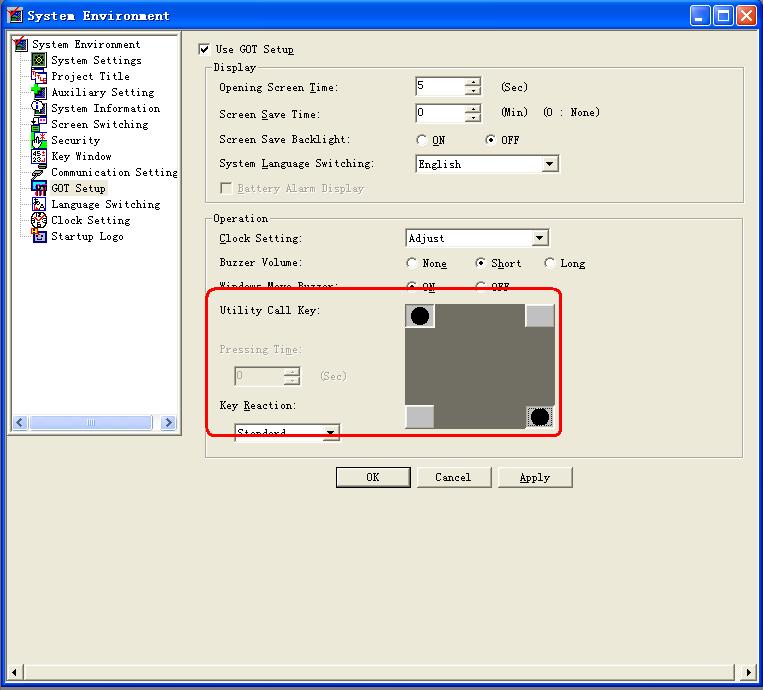This screenshot has width=763, height=690.
Task: Click the System Information icon
Action: (39, 108)
